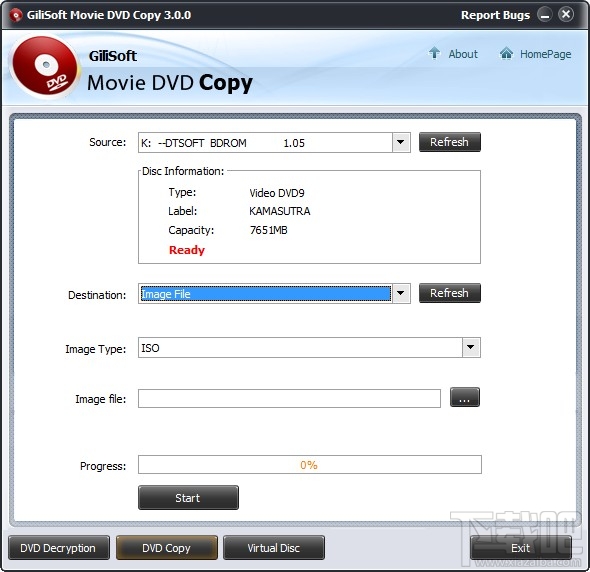Click the Capacity: label
Viewport: 590px width, 572px height.
click(191, 230)
